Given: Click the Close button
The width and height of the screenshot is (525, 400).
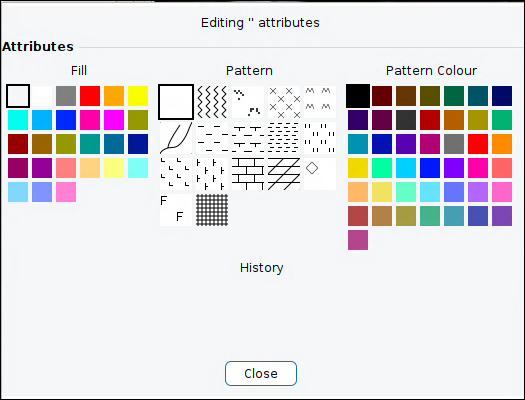Looking at the screenshot, I should [x=261, y=373].
